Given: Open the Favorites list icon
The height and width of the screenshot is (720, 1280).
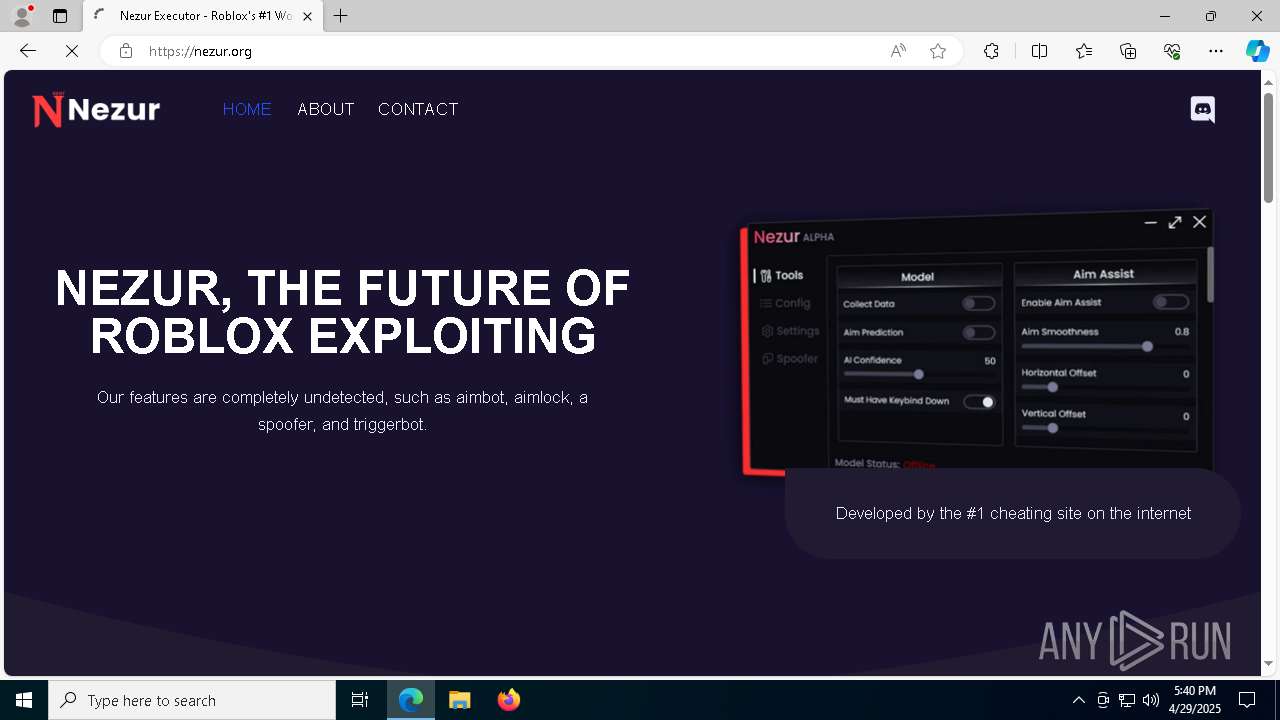Looking at the screenshot, I should [x=1084, y=51].
